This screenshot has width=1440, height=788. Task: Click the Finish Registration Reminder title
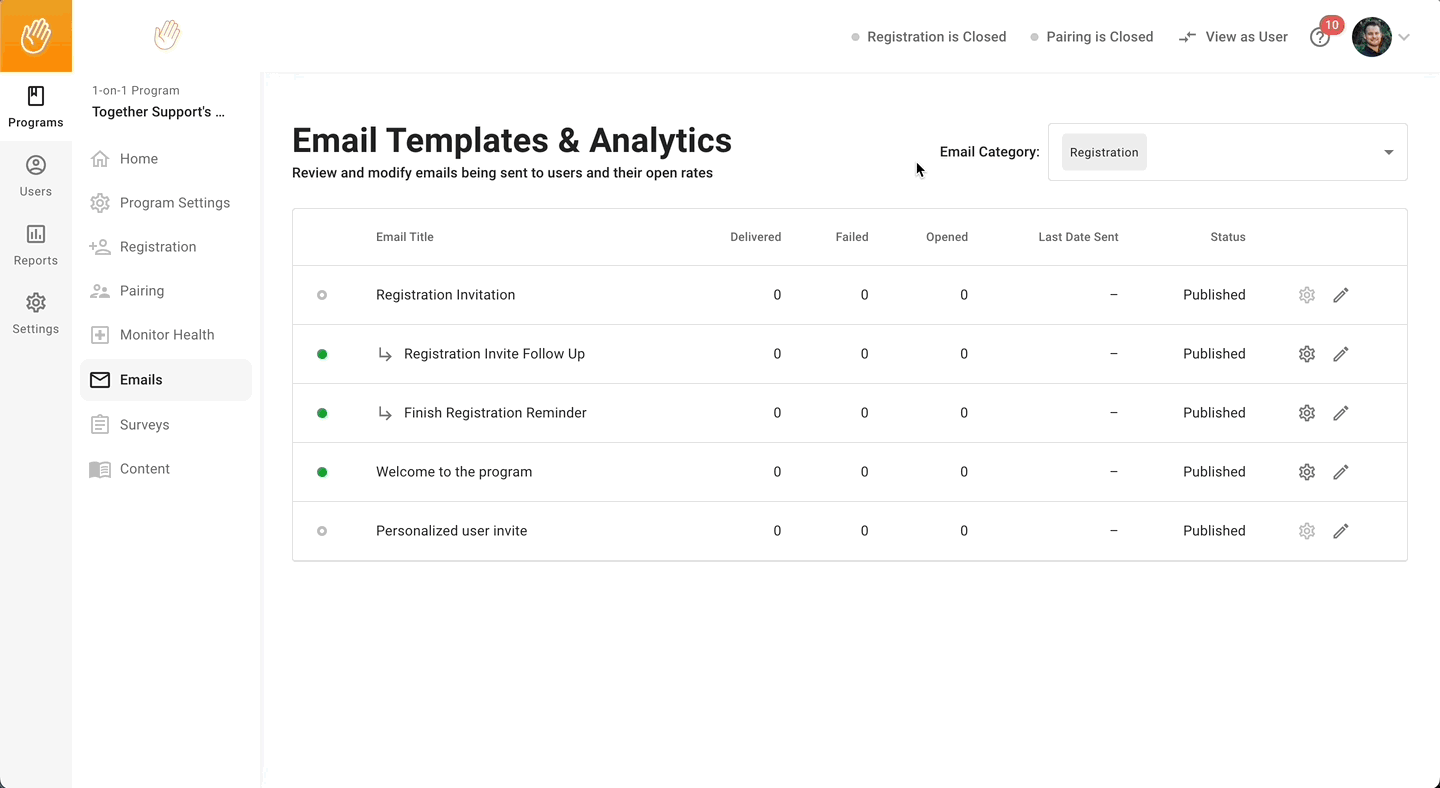pyautogui.click(x=495, y=413)
